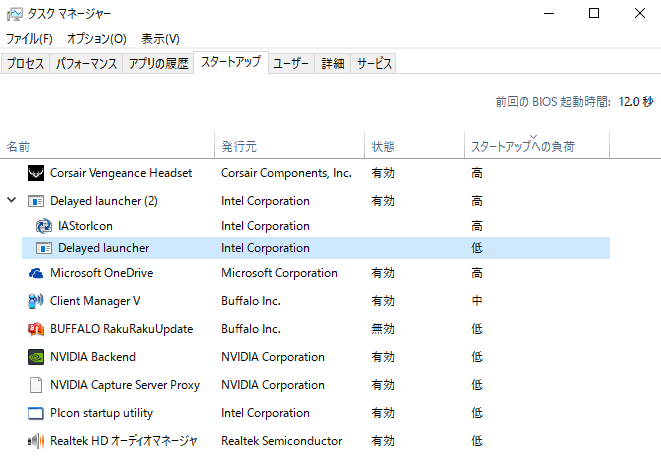Maximize the Task Manager window

(594, 13)
